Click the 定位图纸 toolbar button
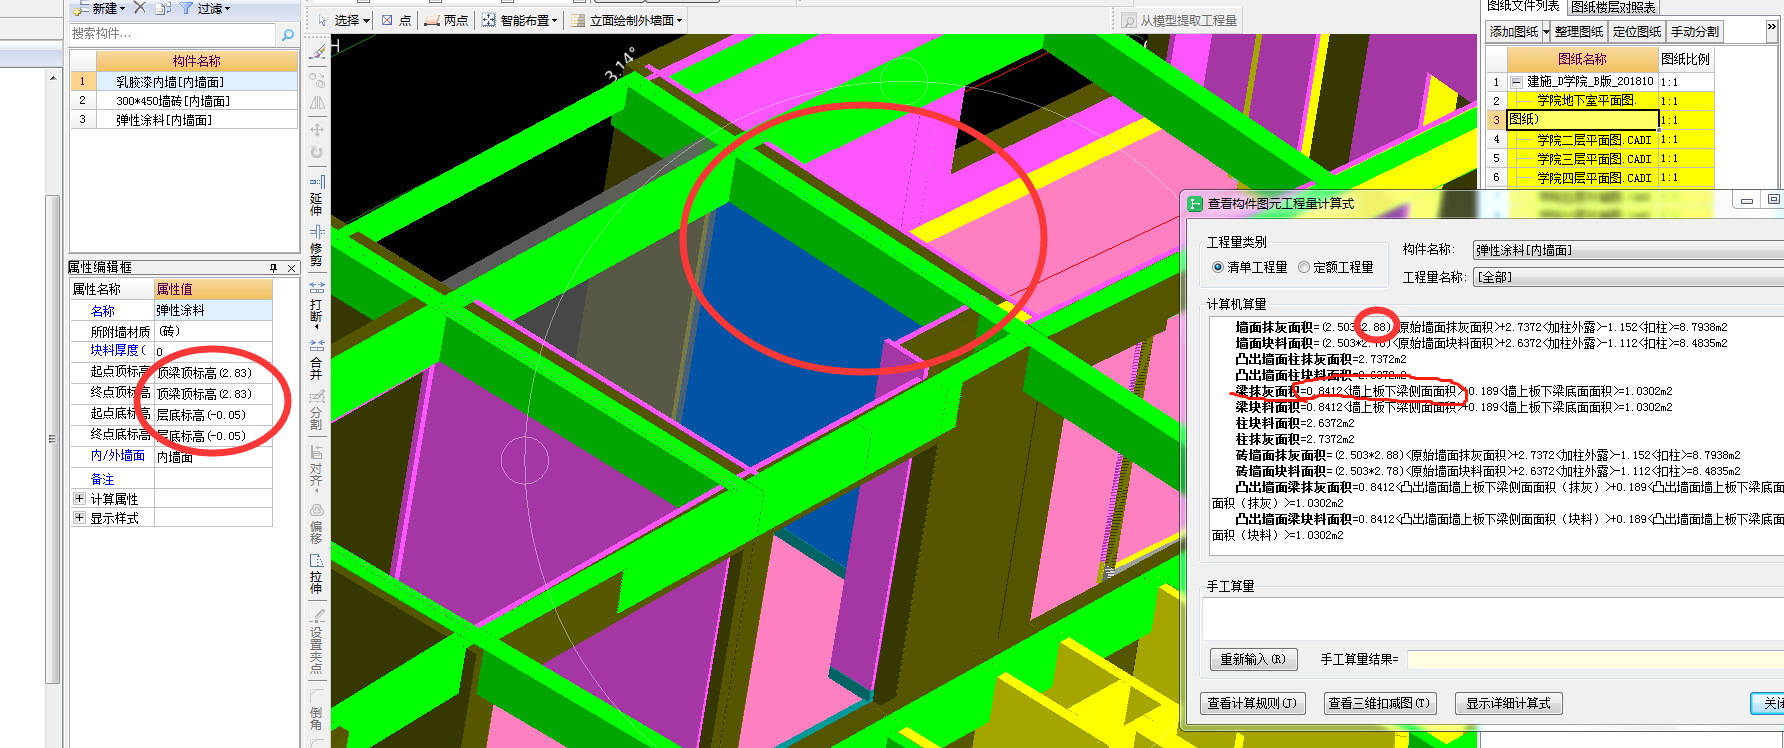This screenshot has width=1784, height=748. 1637,32
